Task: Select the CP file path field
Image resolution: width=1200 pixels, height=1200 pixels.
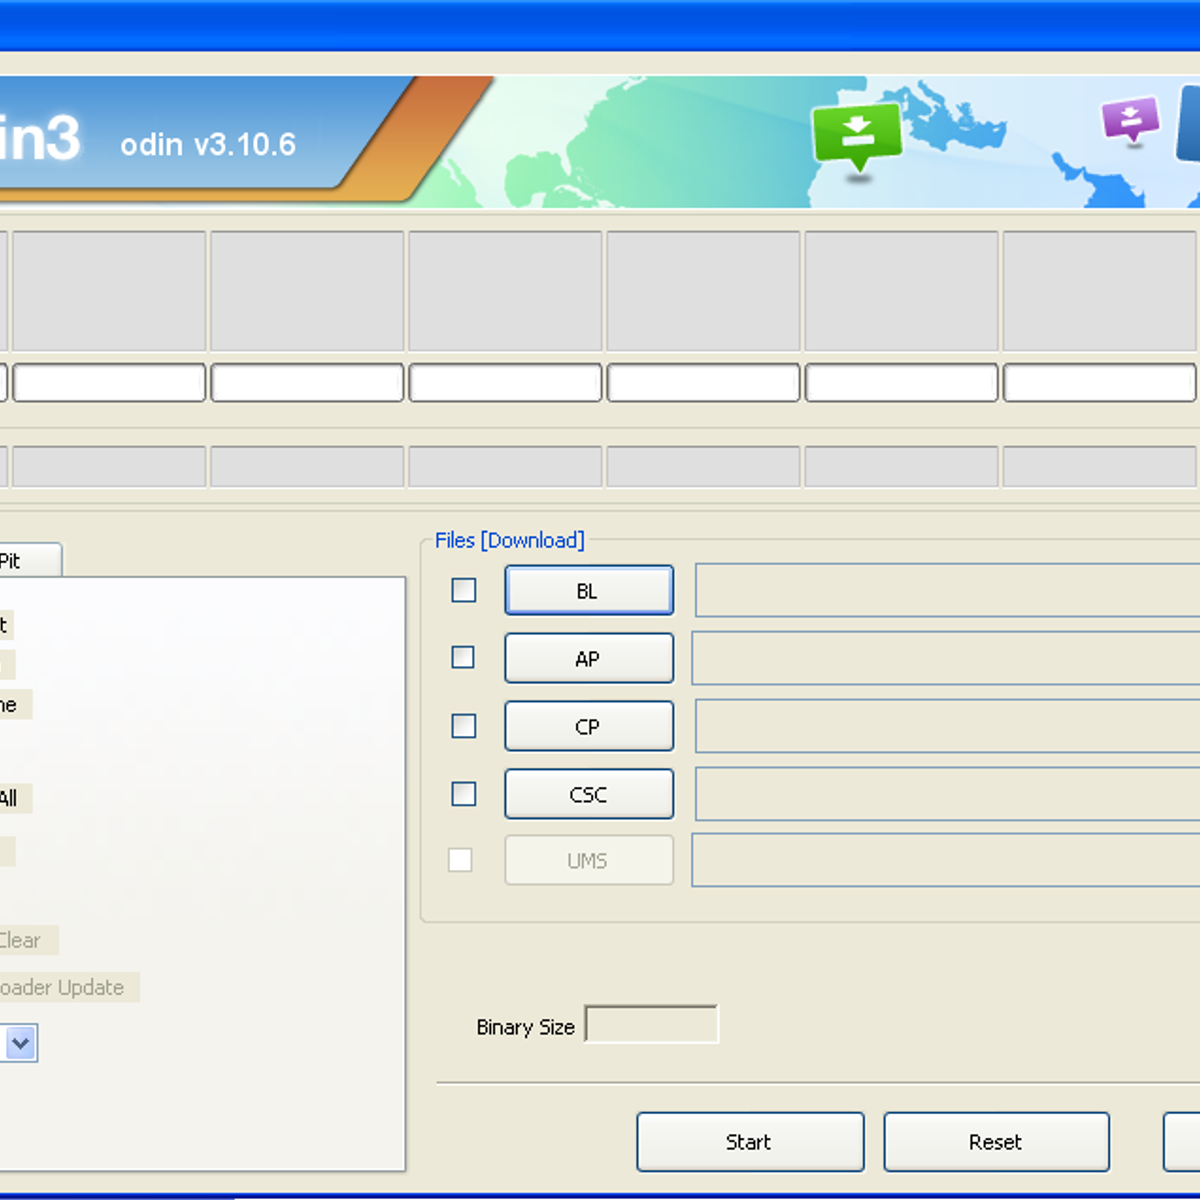Action: pos(947,726)
